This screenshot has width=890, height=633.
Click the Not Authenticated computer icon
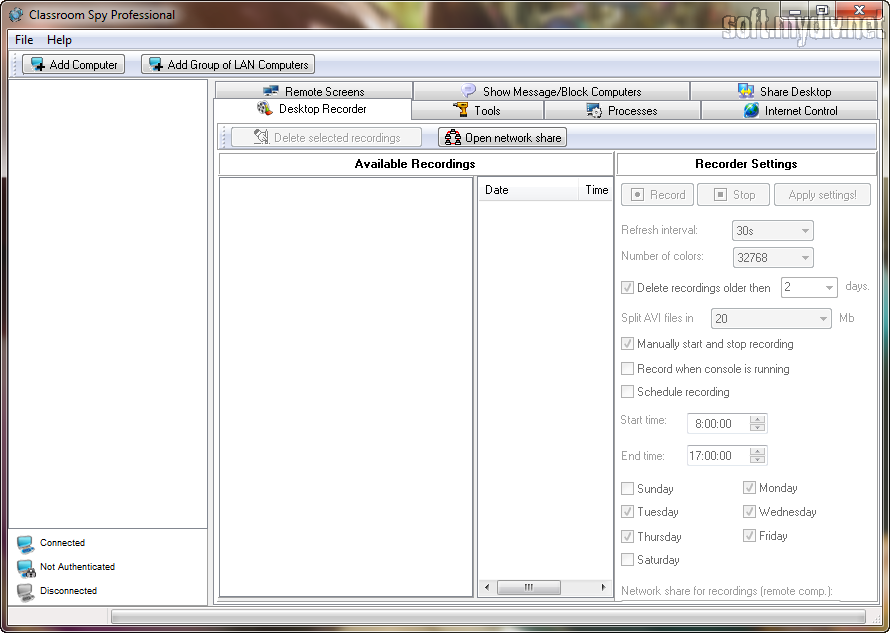(x=26, y=568)
